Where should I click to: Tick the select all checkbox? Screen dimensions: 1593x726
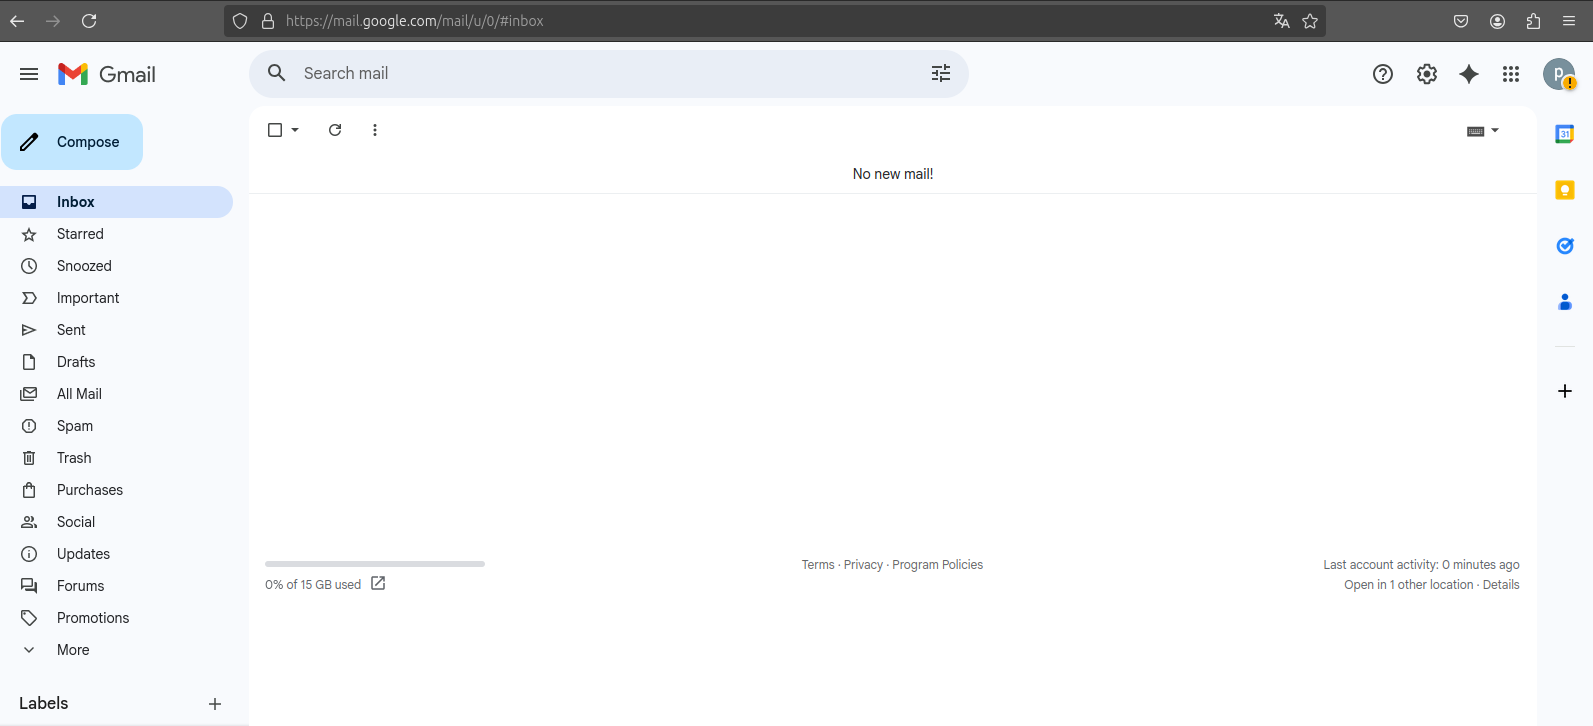click(x=275, y=130)
